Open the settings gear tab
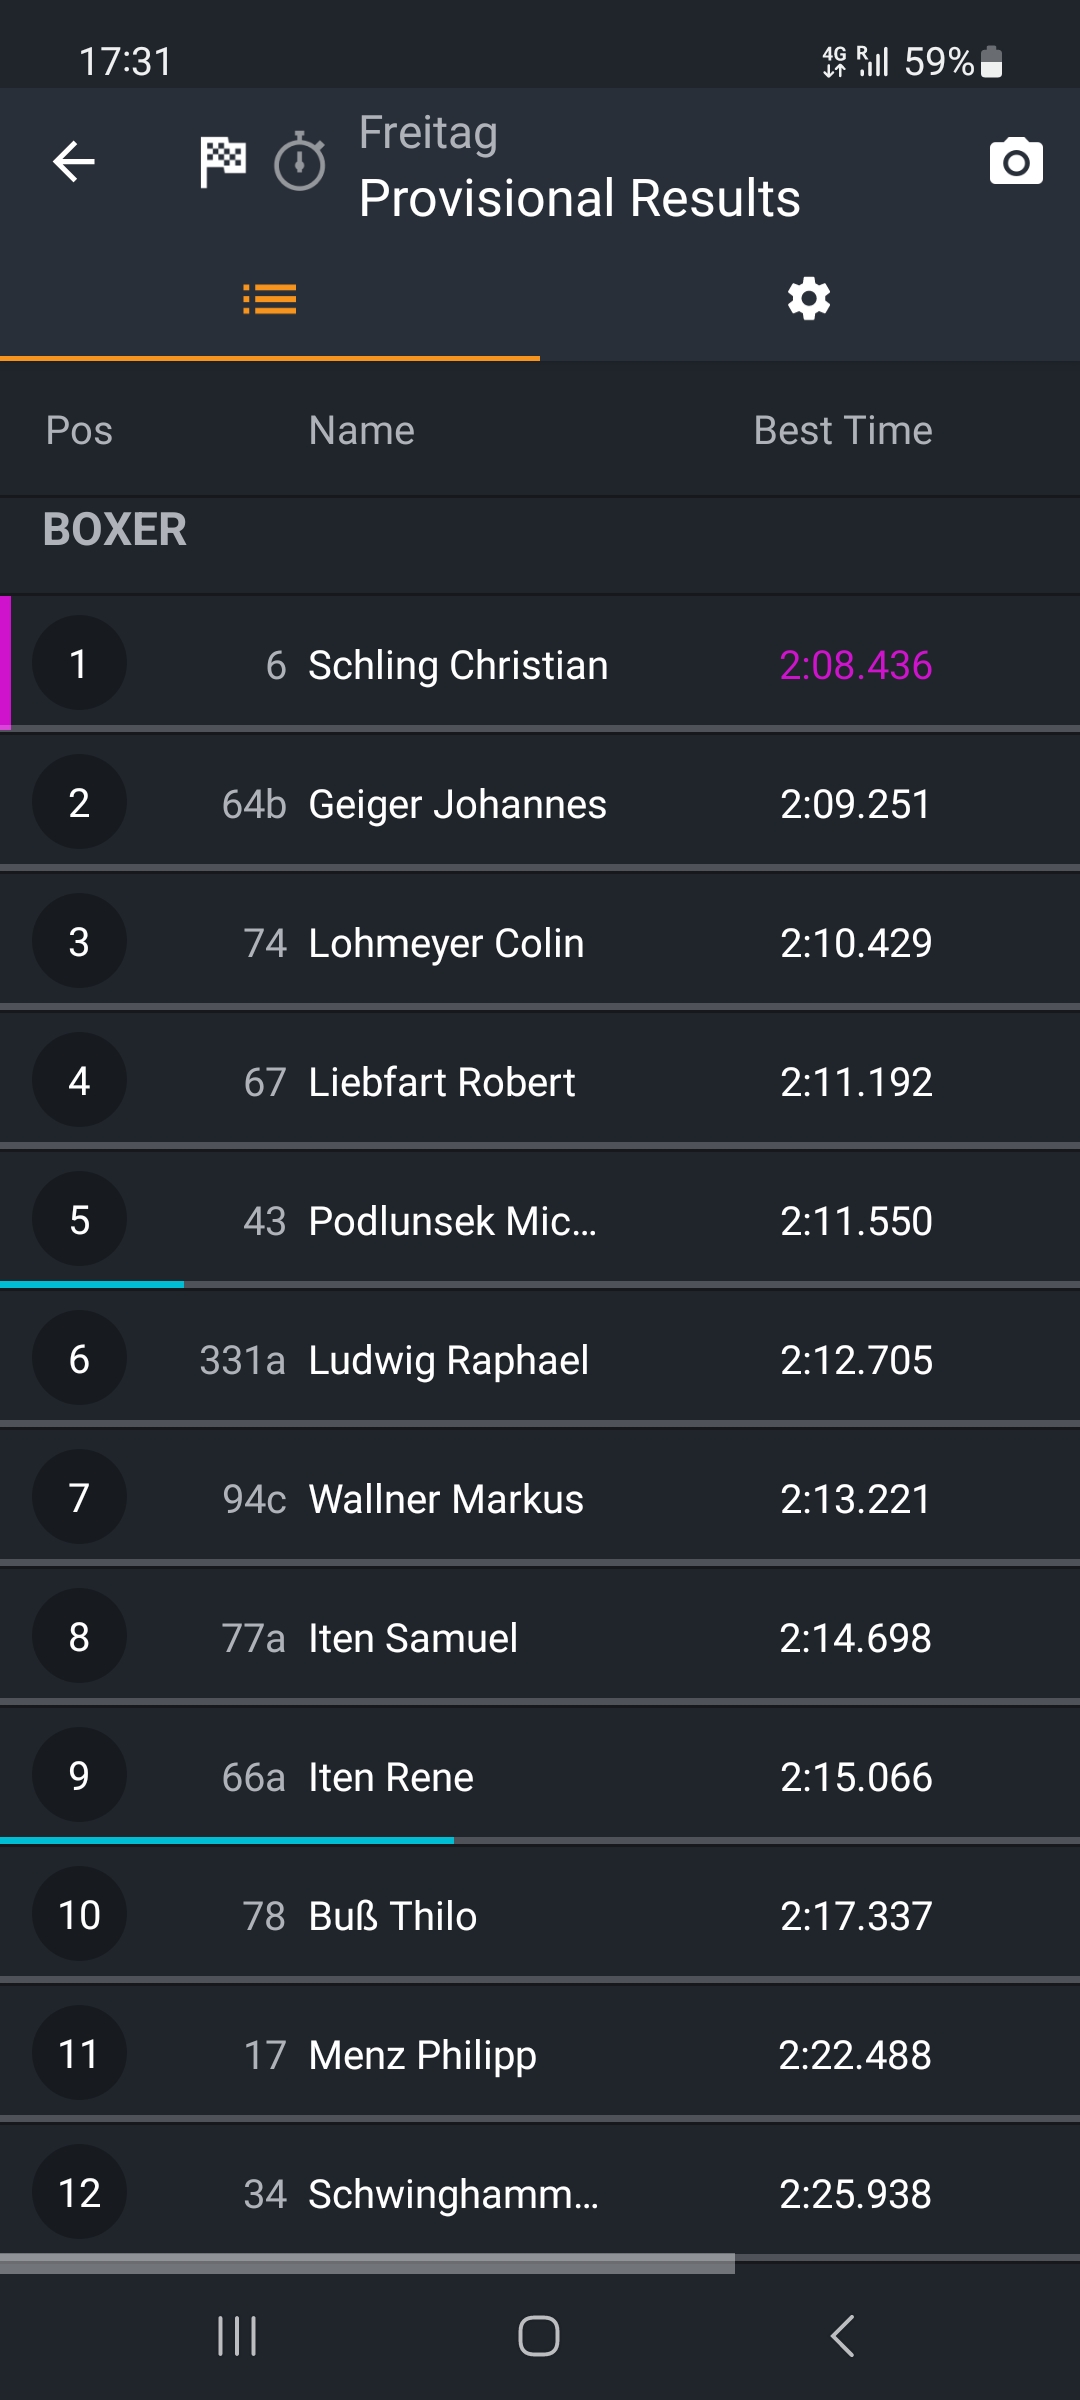The image size is (1080, 2400). coord(809,299)
